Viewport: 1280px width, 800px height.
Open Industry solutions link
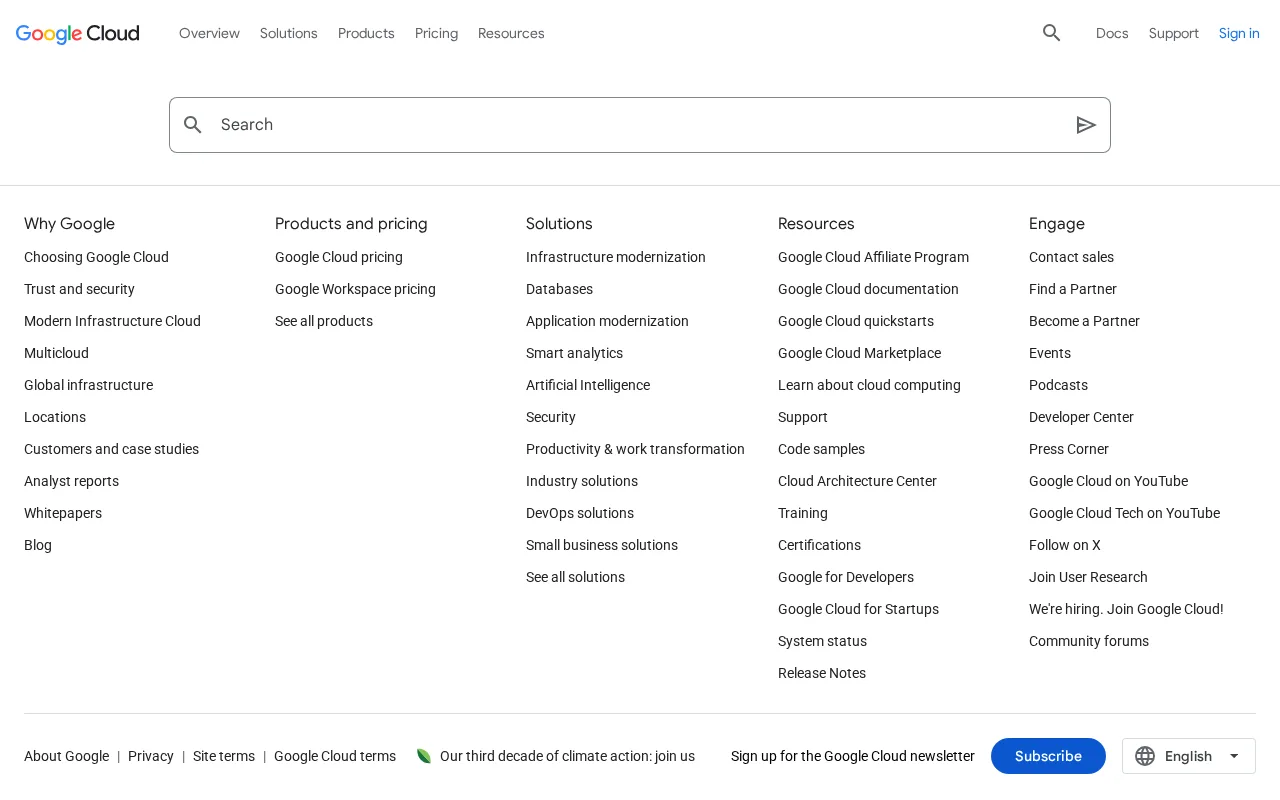[x=582, y=481]
